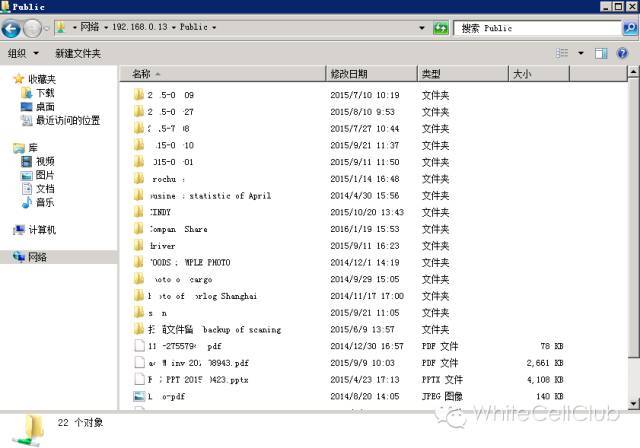Select the driver folder icon
The width and height of the screenshot is (640, 448).
point(139,246)
